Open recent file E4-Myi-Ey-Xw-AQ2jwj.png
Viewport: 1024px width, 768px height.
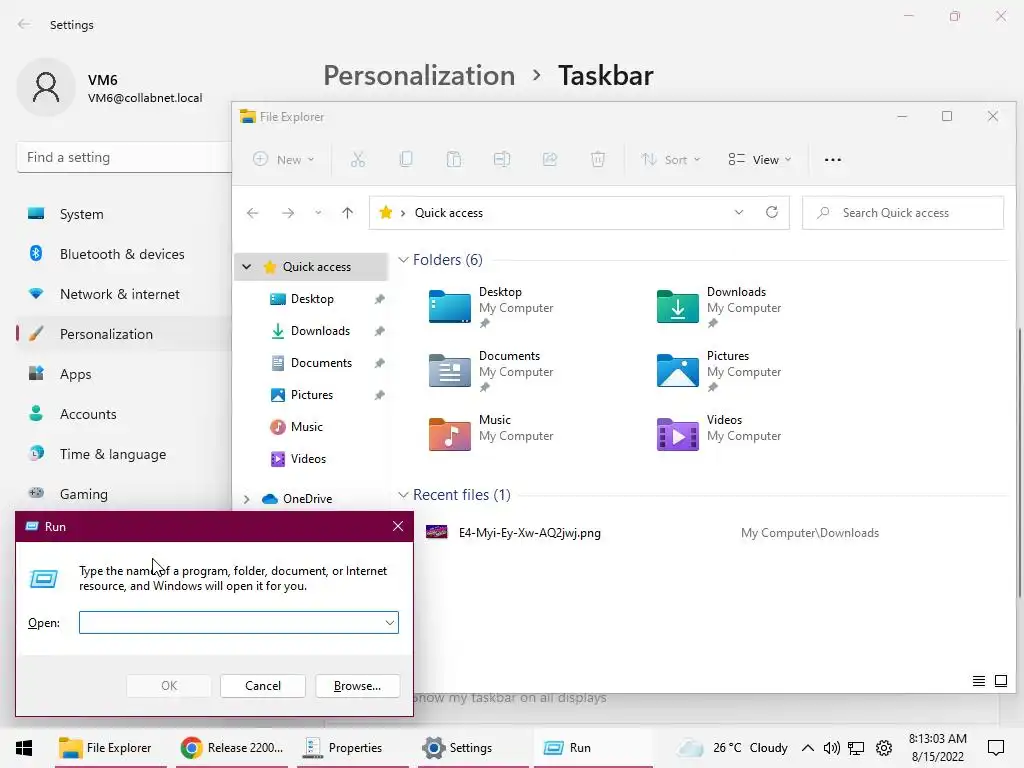[x=530, y=533]
